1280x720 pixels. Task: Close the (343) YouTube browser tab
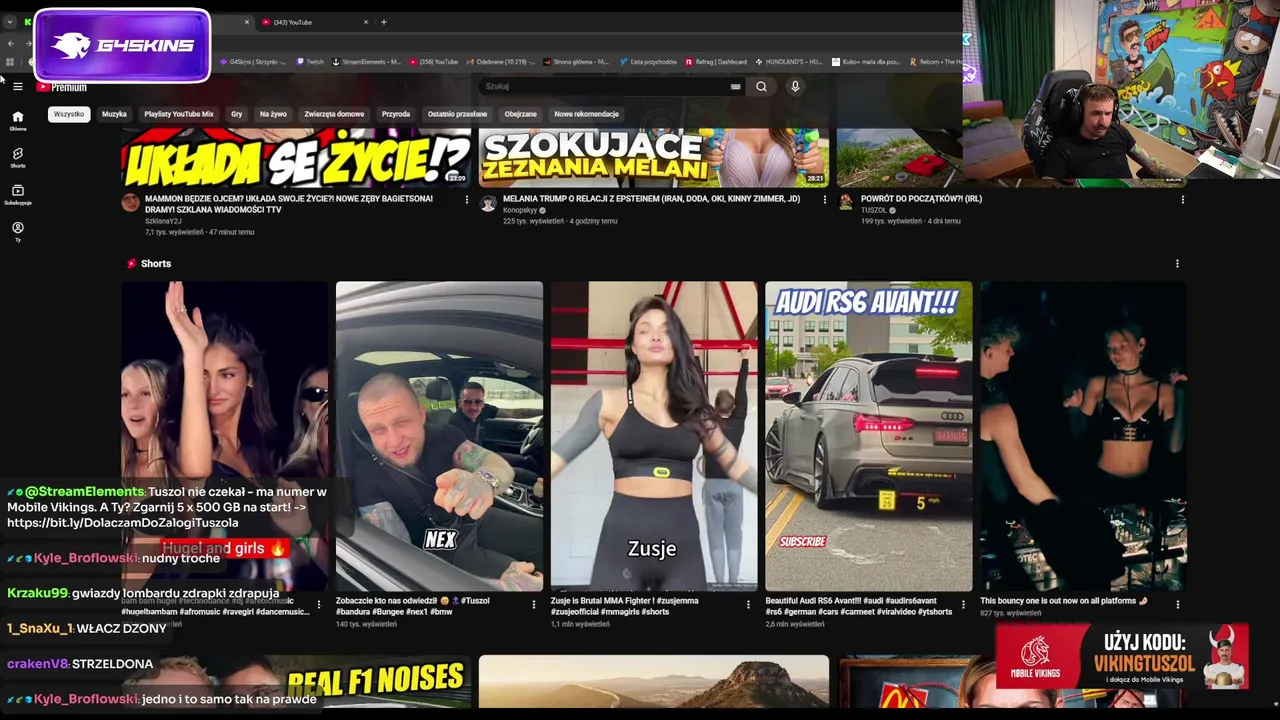coord(366,22)
